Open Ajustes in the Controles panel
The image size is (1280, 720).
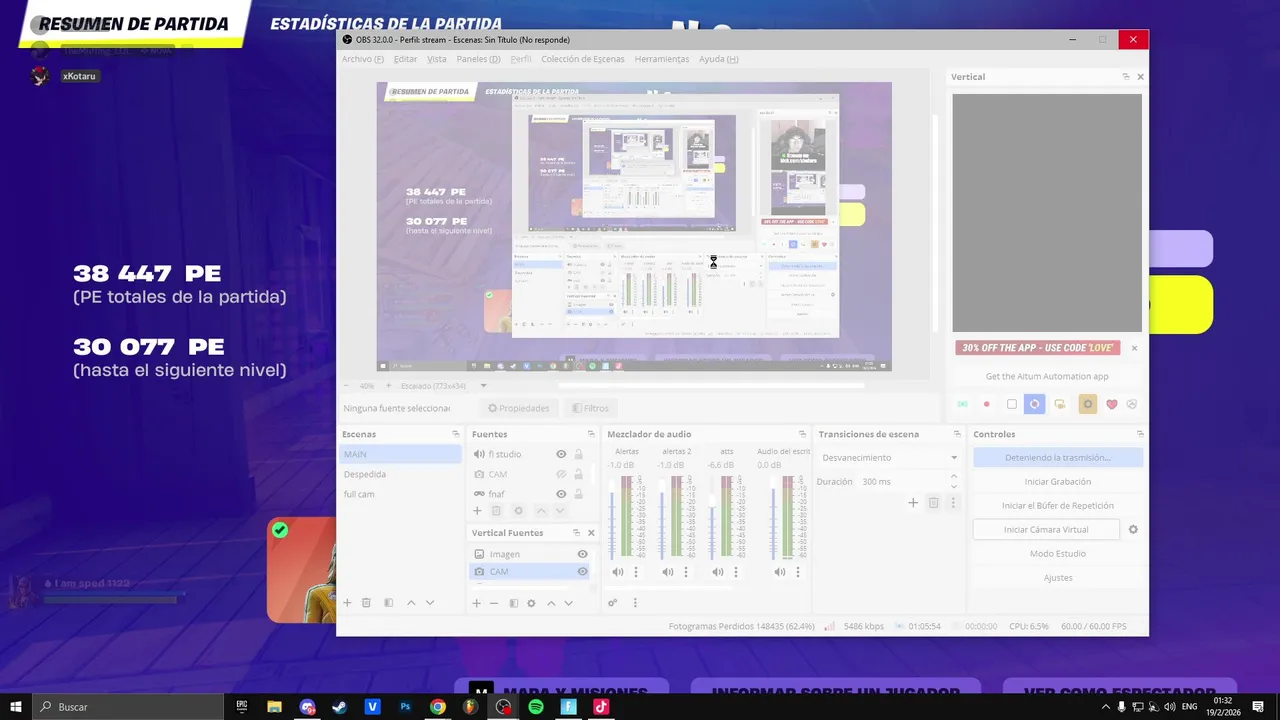1058,577
